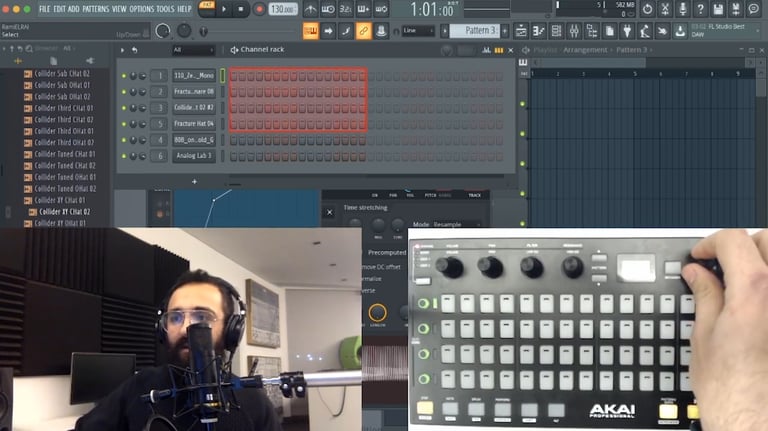Click previous pattern arrow beside Pattern 3
The width and height of the screenshot is (768, 431).
[x=445, y=31]
